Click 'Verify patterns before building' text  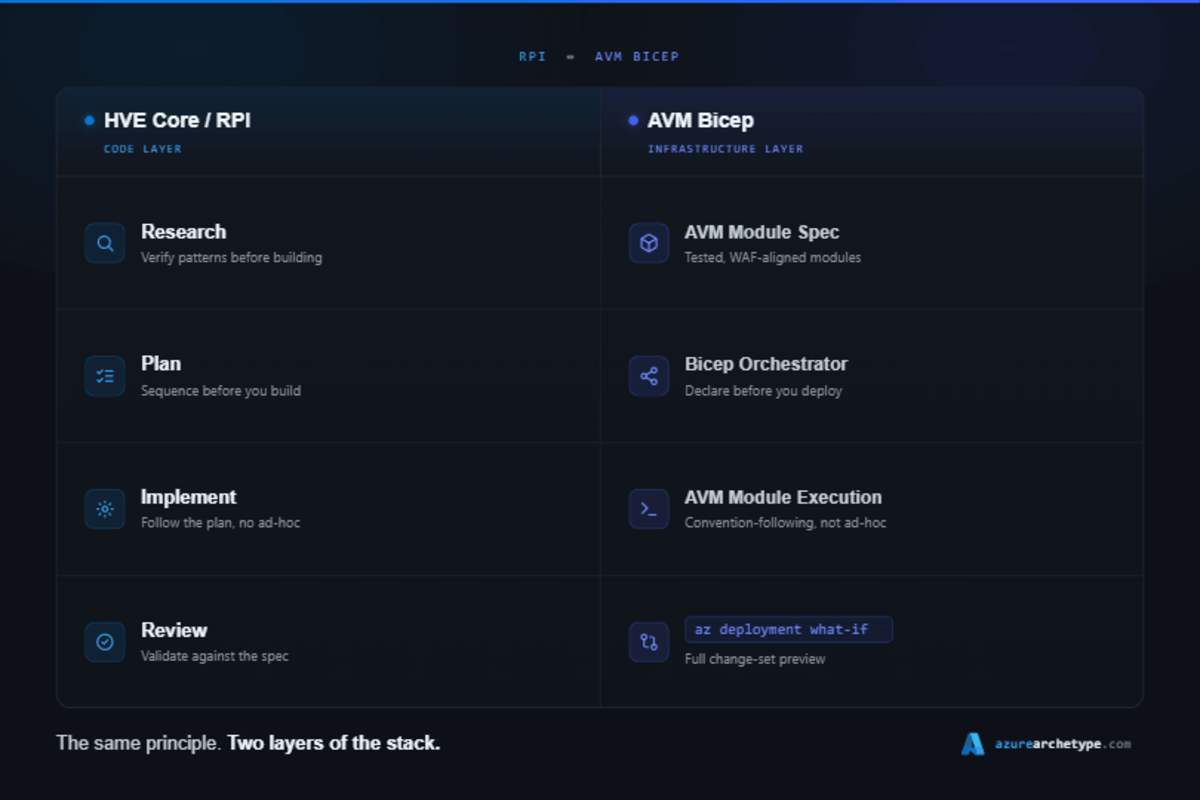point(231,258)
